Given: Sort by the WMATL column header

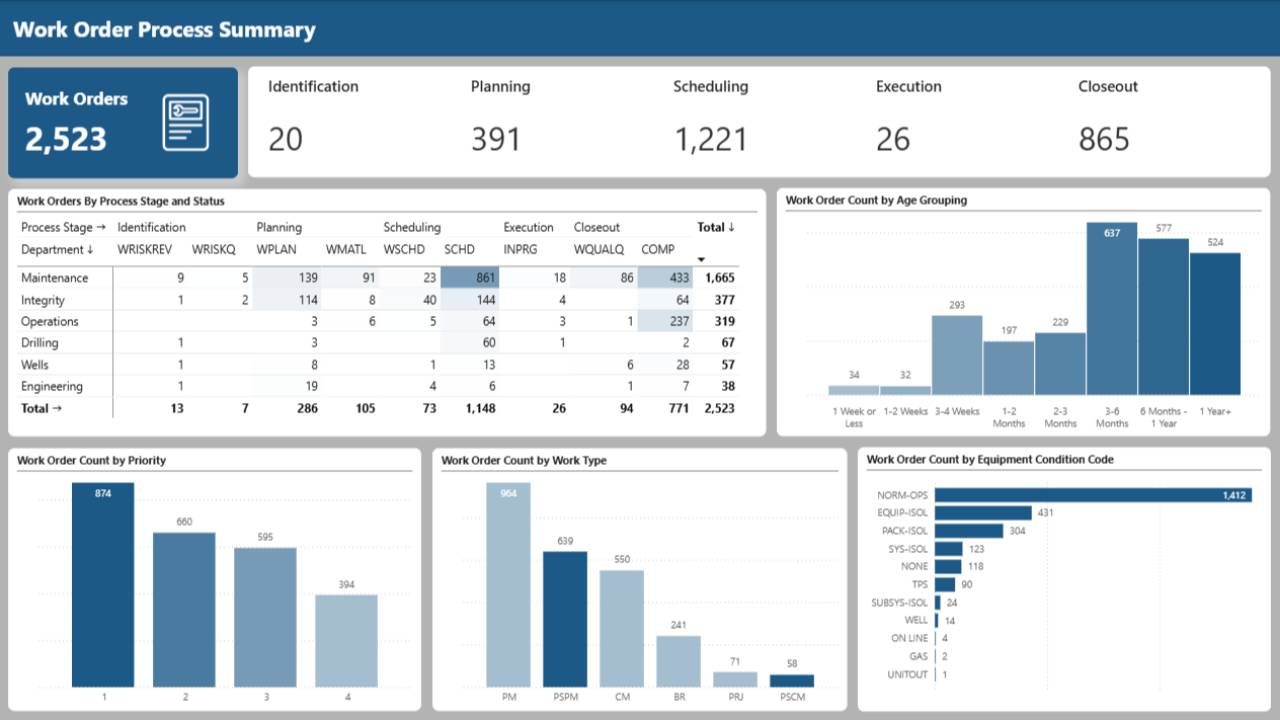Looking at the screenshot, I should tap(346, 249).
